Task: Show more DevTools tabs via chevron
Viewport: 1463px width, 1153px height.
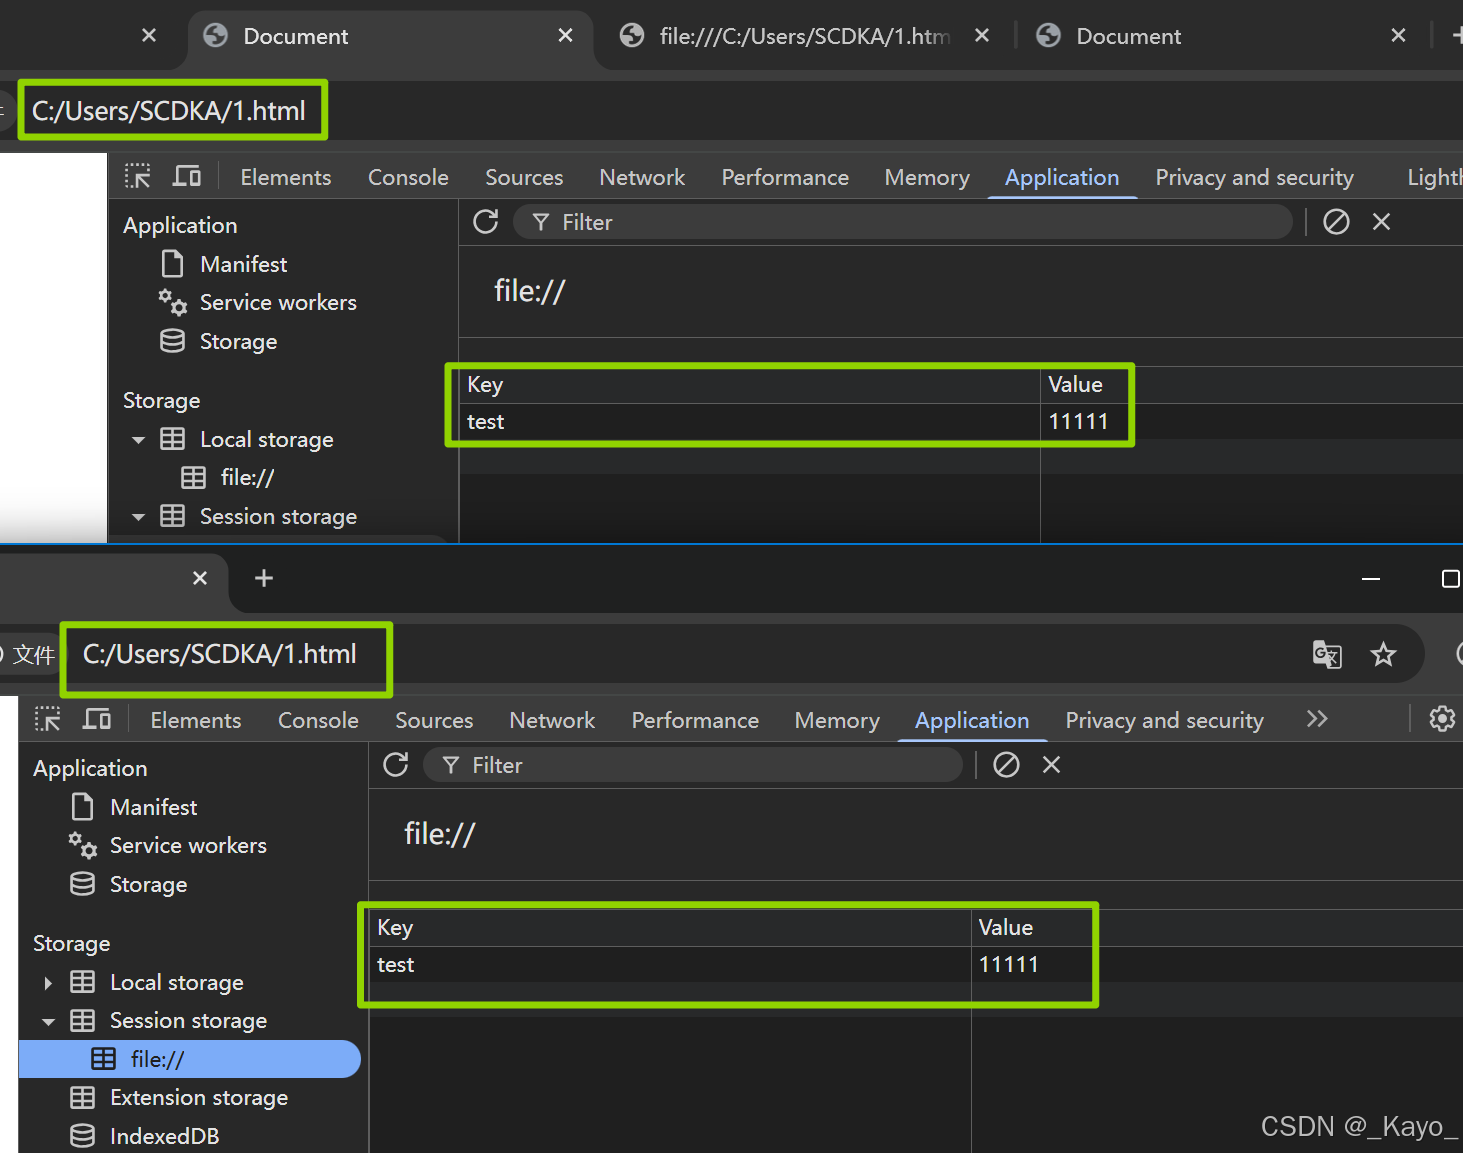Action: click(x=1317, y=719)
